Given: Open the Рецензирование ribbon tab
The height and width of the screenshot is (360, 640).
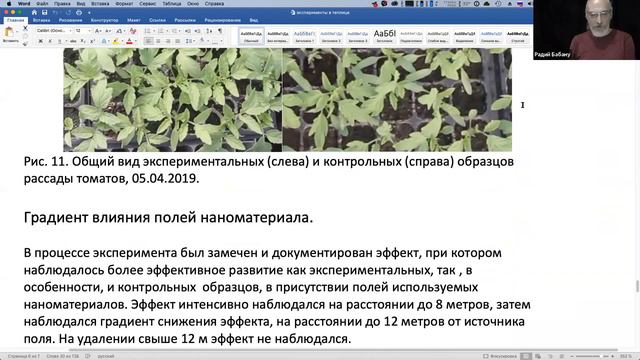Looking at the screenshot, I should (222, 20).
